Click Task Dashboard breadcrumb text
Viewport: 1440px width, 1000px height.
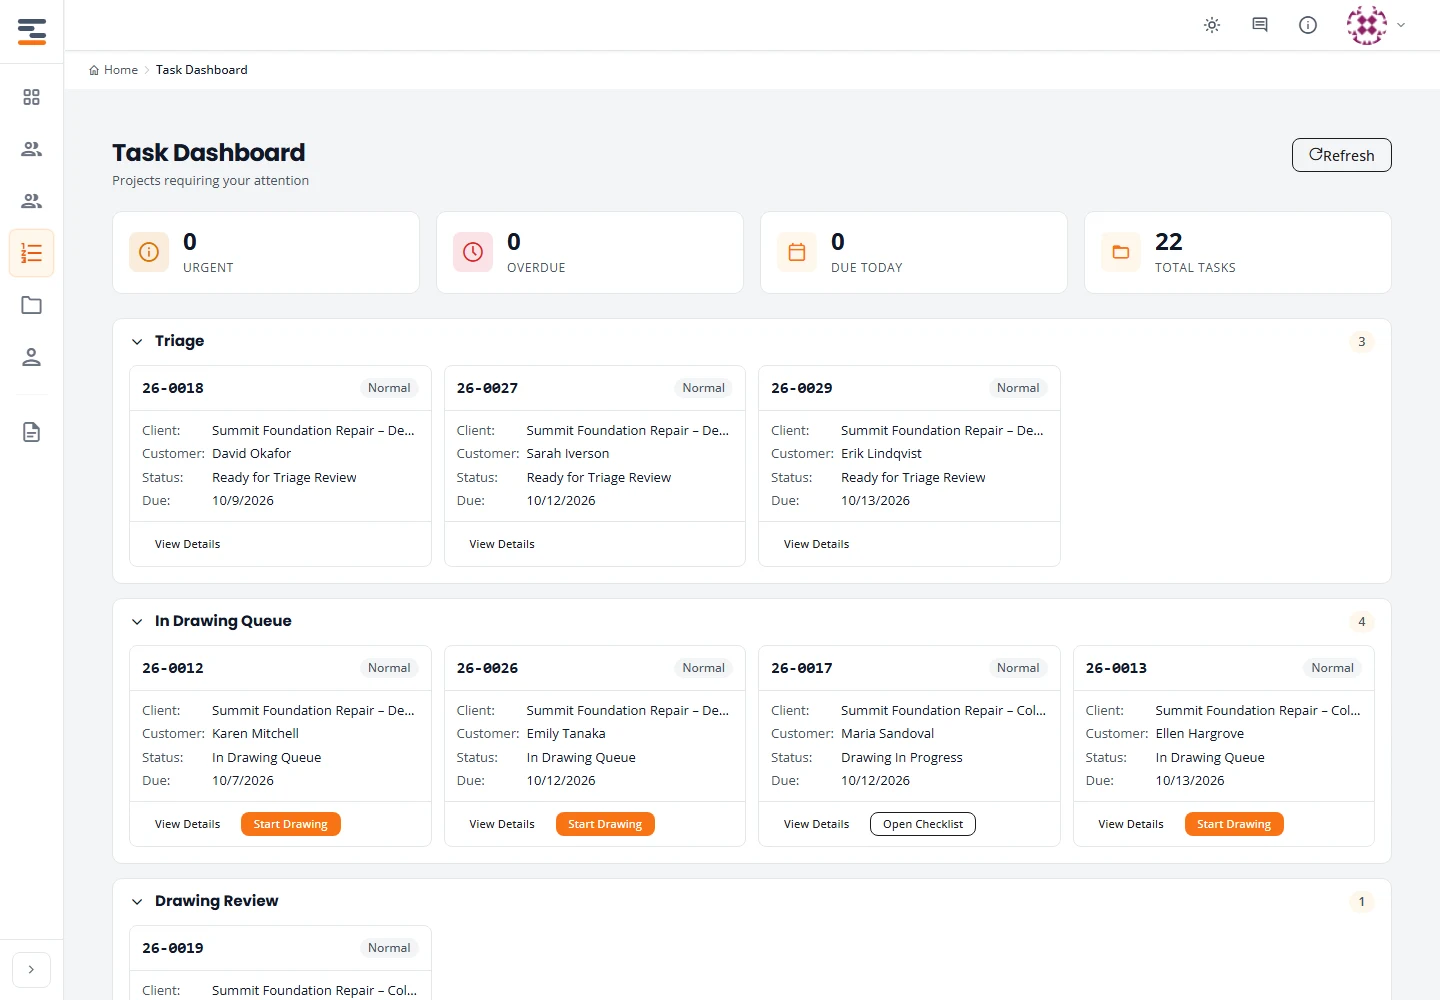pyautogui.click(x=202, y=70)
